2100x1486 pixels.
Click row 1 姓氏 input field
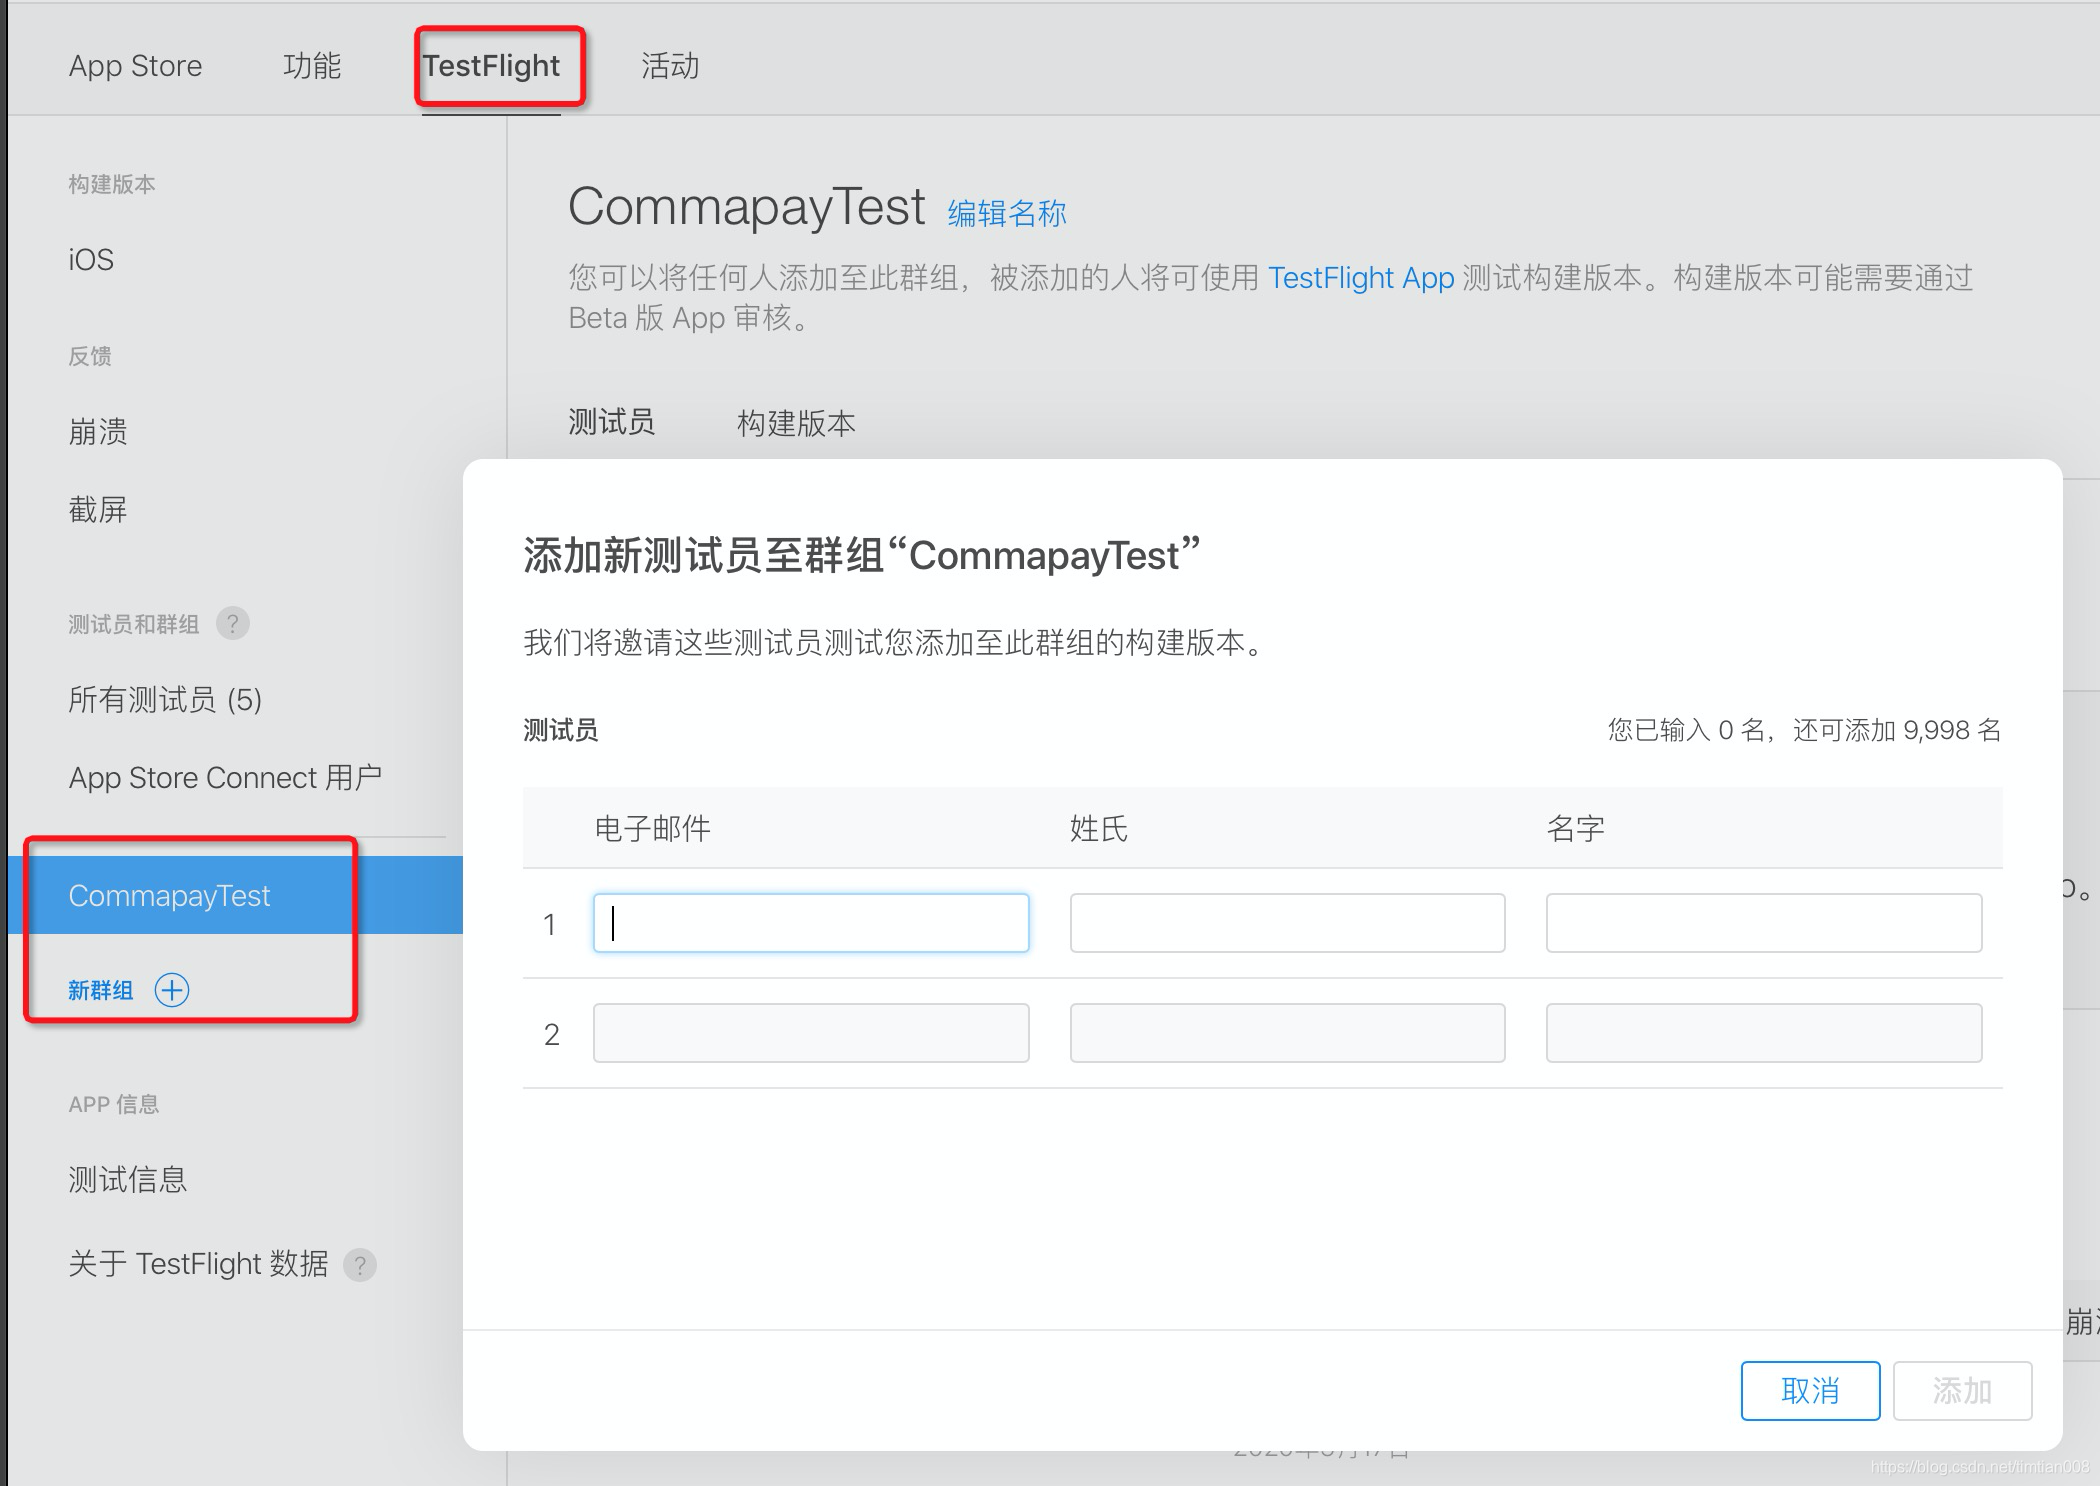pyautogui.click(x=1287, y=923)
